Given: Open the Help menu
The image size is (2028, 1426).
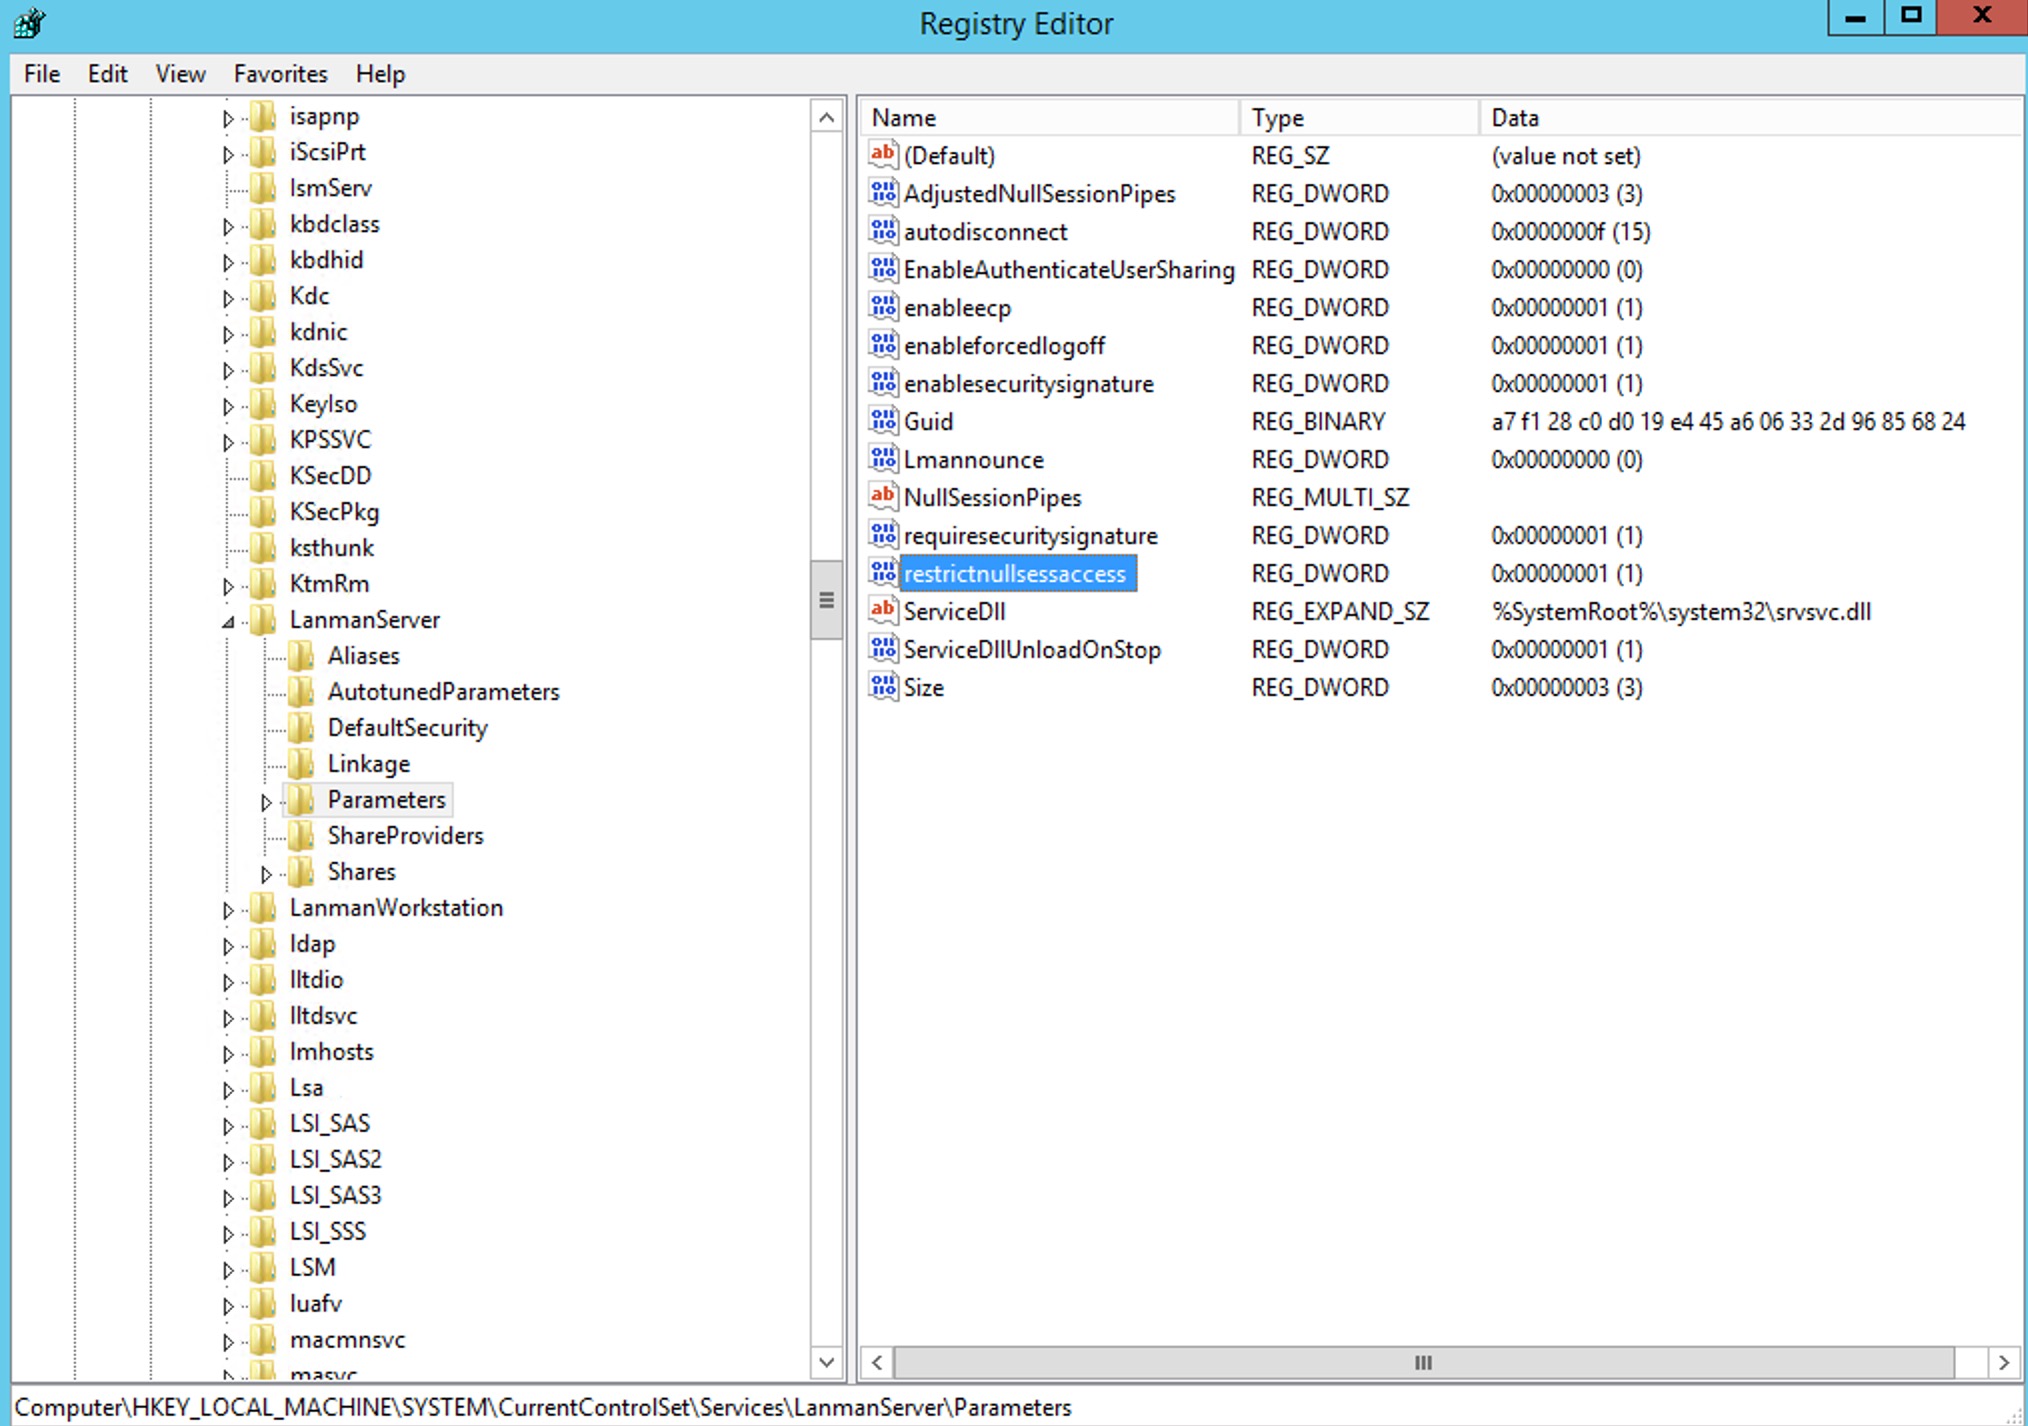Looking at the screenshot, I should point(380,74).
